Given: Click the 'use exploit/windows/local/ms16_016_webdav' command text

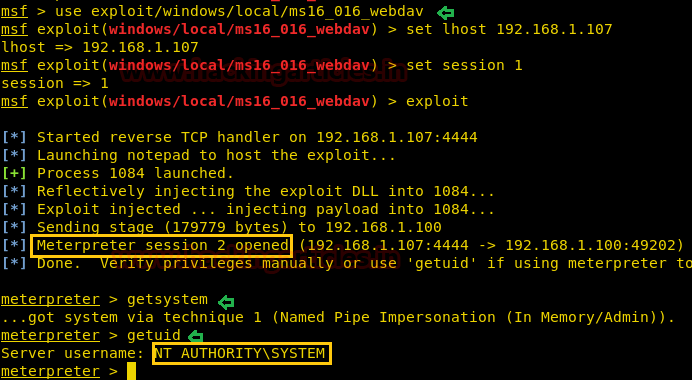Looking at the screenshot, I should tap(239, 12).
